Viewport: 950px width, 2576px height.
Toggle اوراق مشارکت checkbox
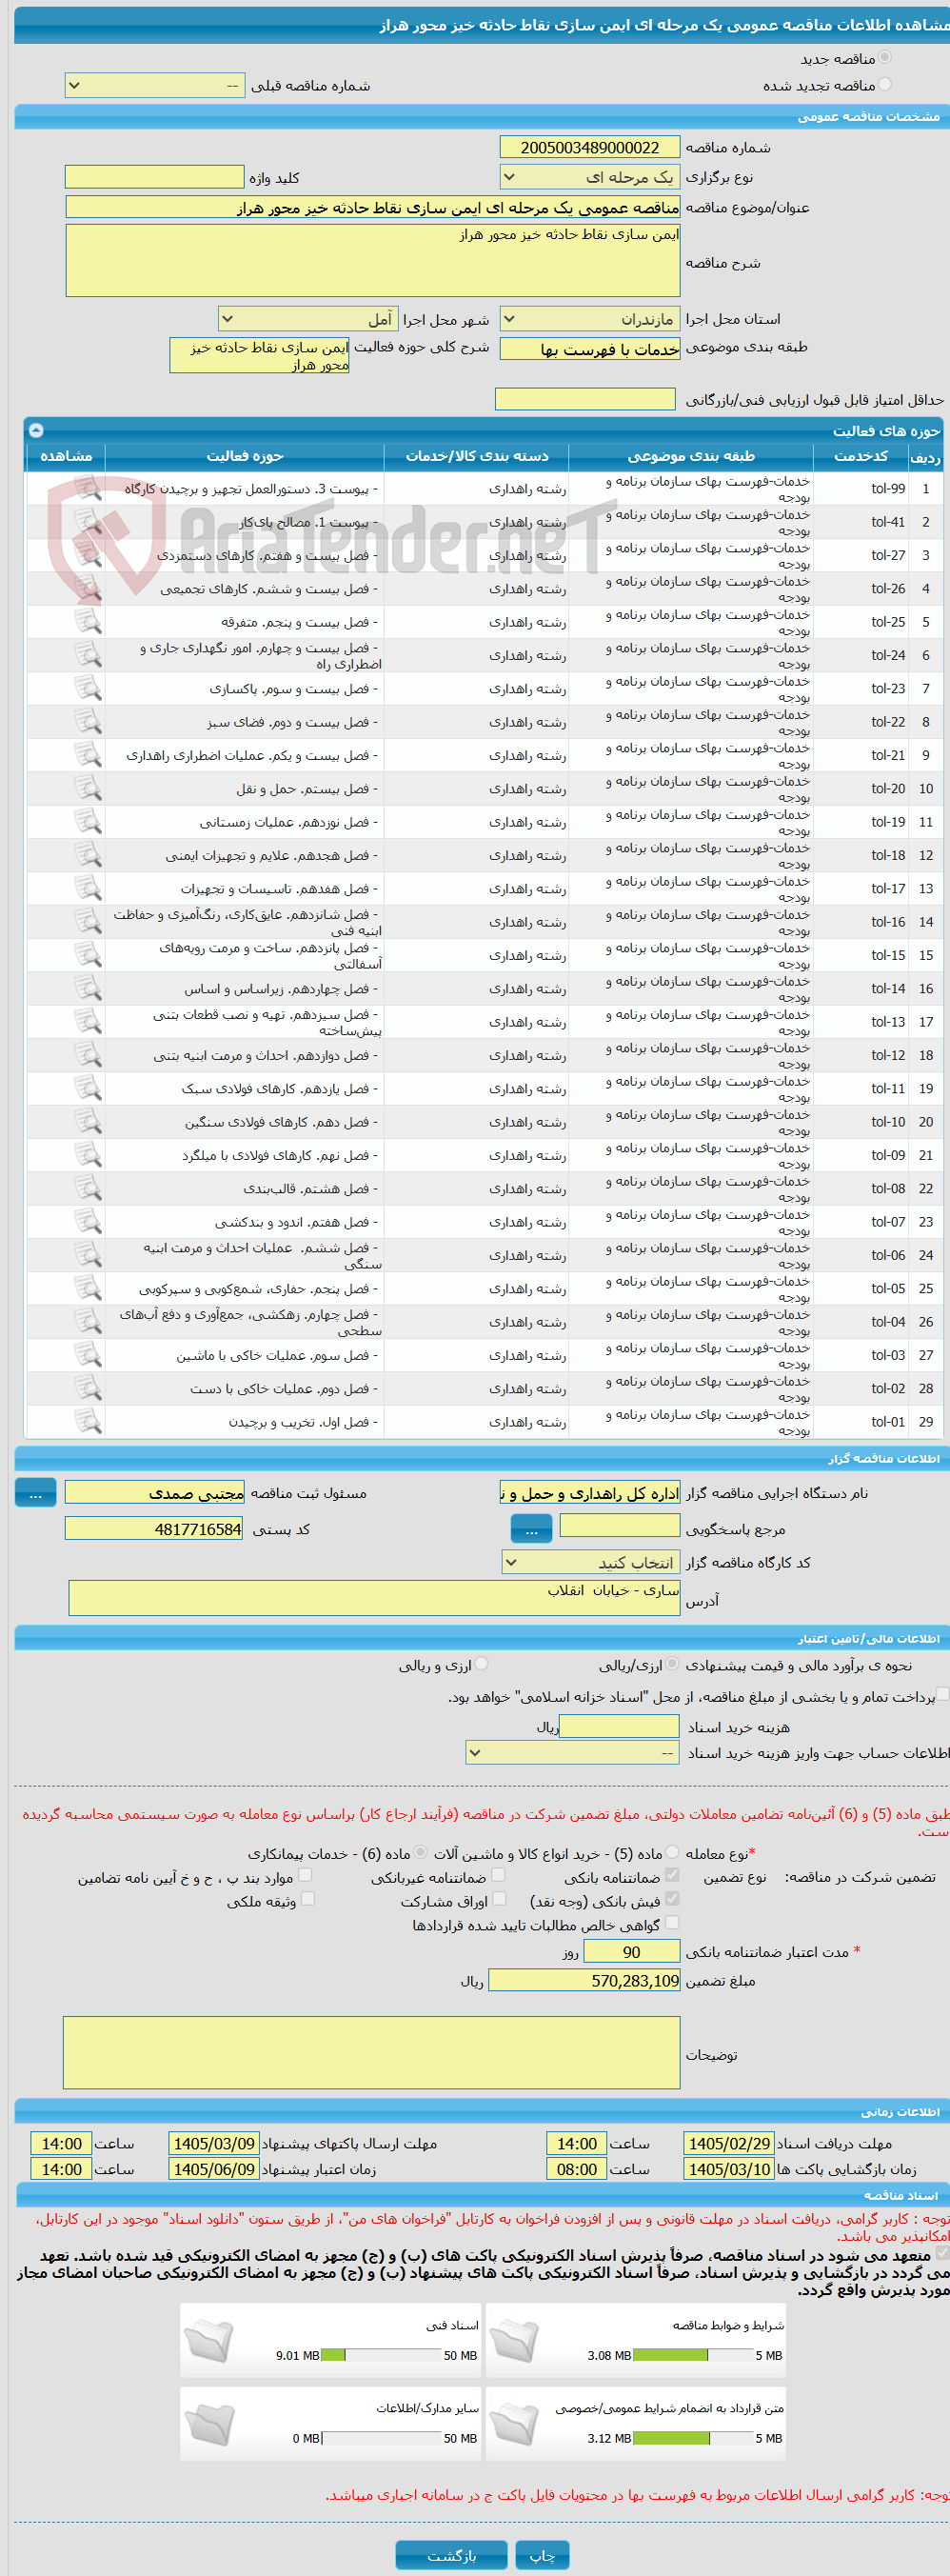[499, 1898]
